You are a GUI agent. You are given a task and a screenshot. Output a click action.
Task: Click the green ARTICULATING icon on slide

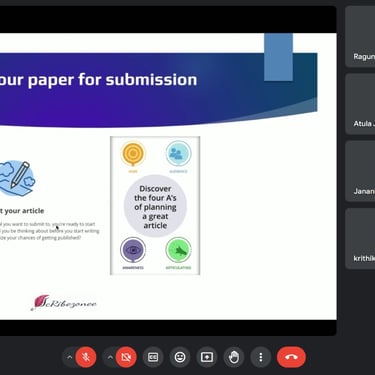point(178,250)
